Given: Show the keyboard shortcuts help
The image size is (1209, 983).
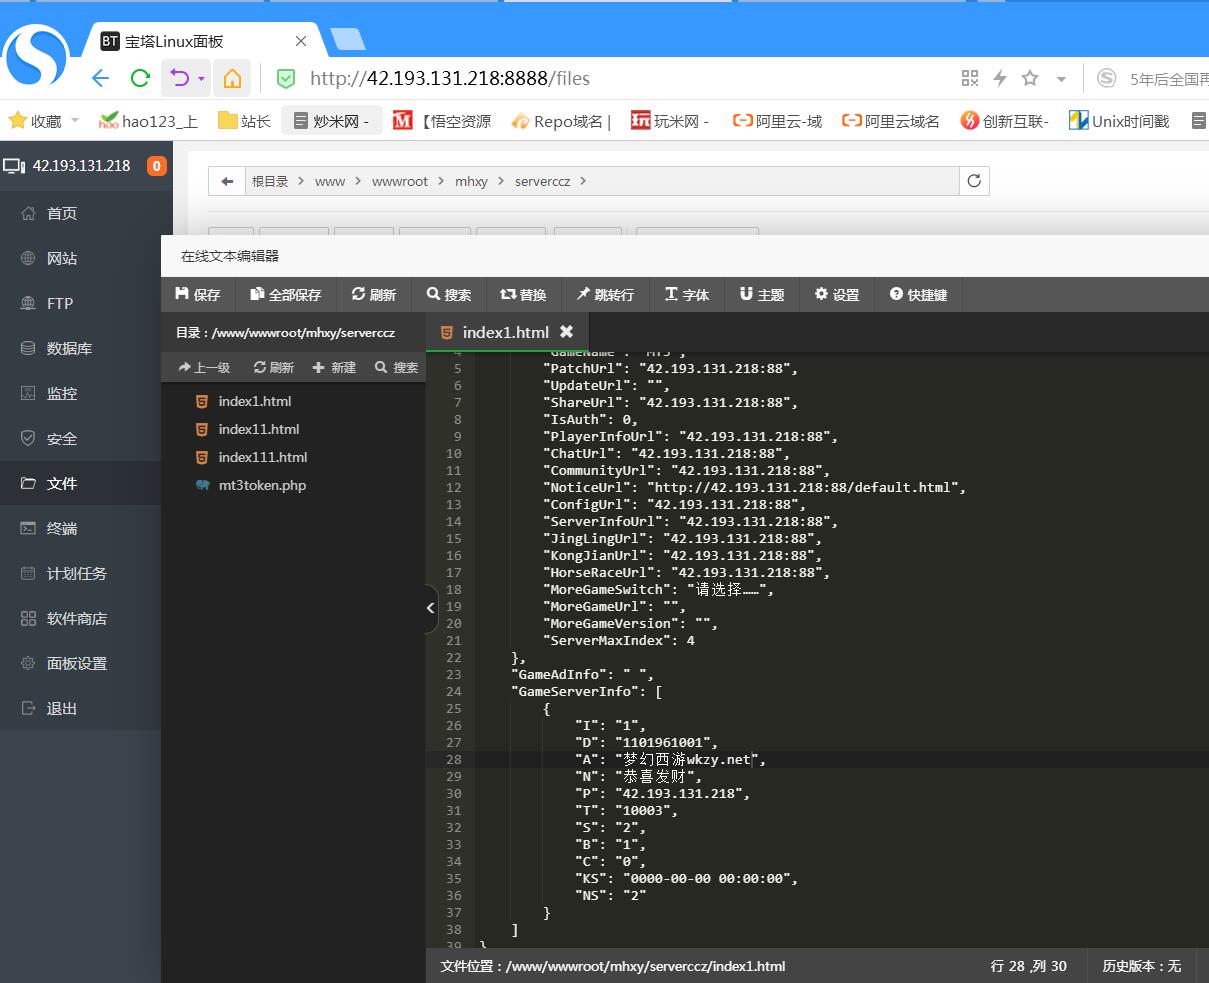Looking at the screenshot, I should point(918,295).
